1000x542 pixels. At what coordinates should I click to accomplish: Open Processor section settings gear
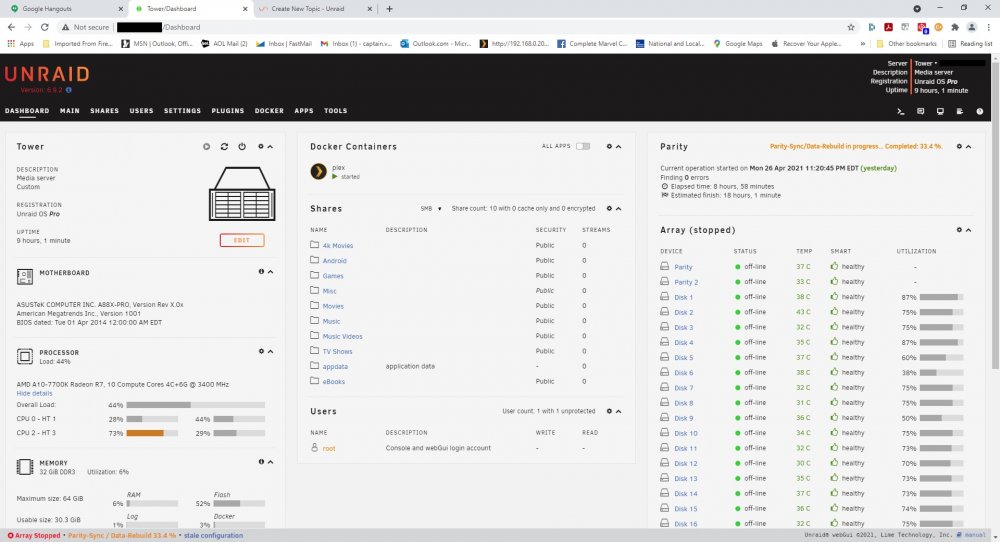(x=261, y=351)
